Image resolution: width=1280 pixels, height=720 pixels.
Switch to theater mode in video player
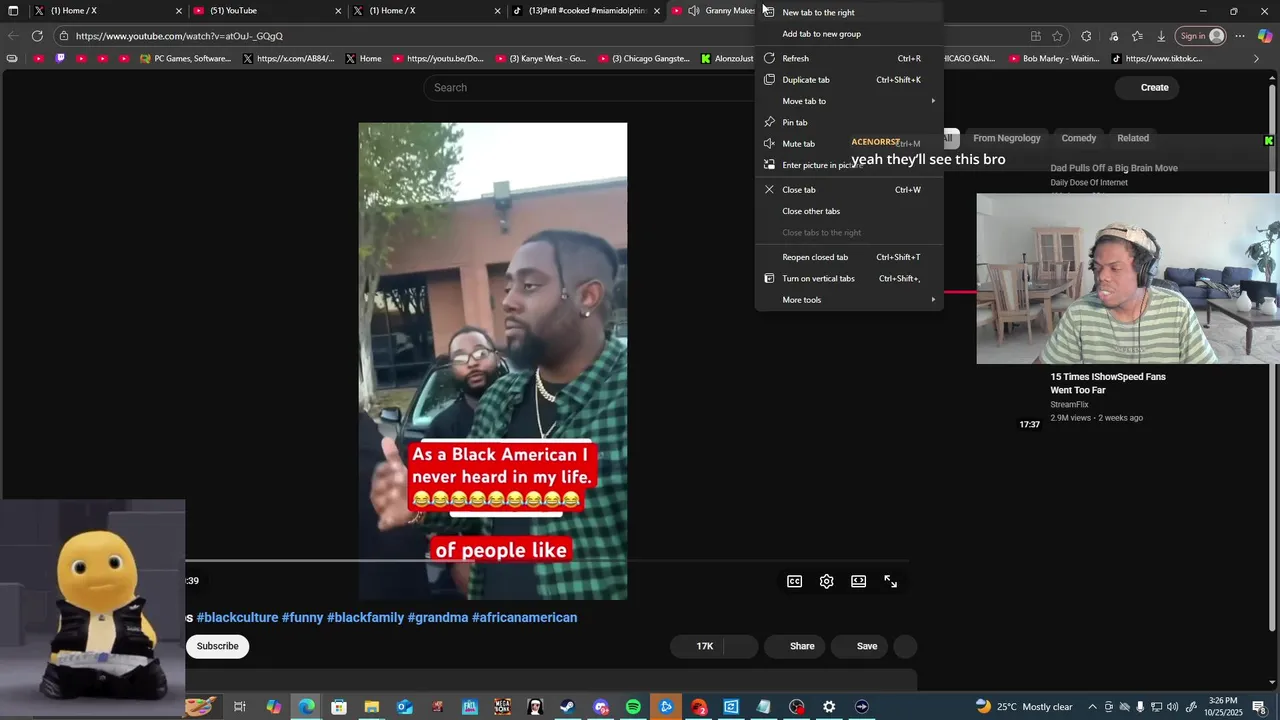click(x=859, y=581)
